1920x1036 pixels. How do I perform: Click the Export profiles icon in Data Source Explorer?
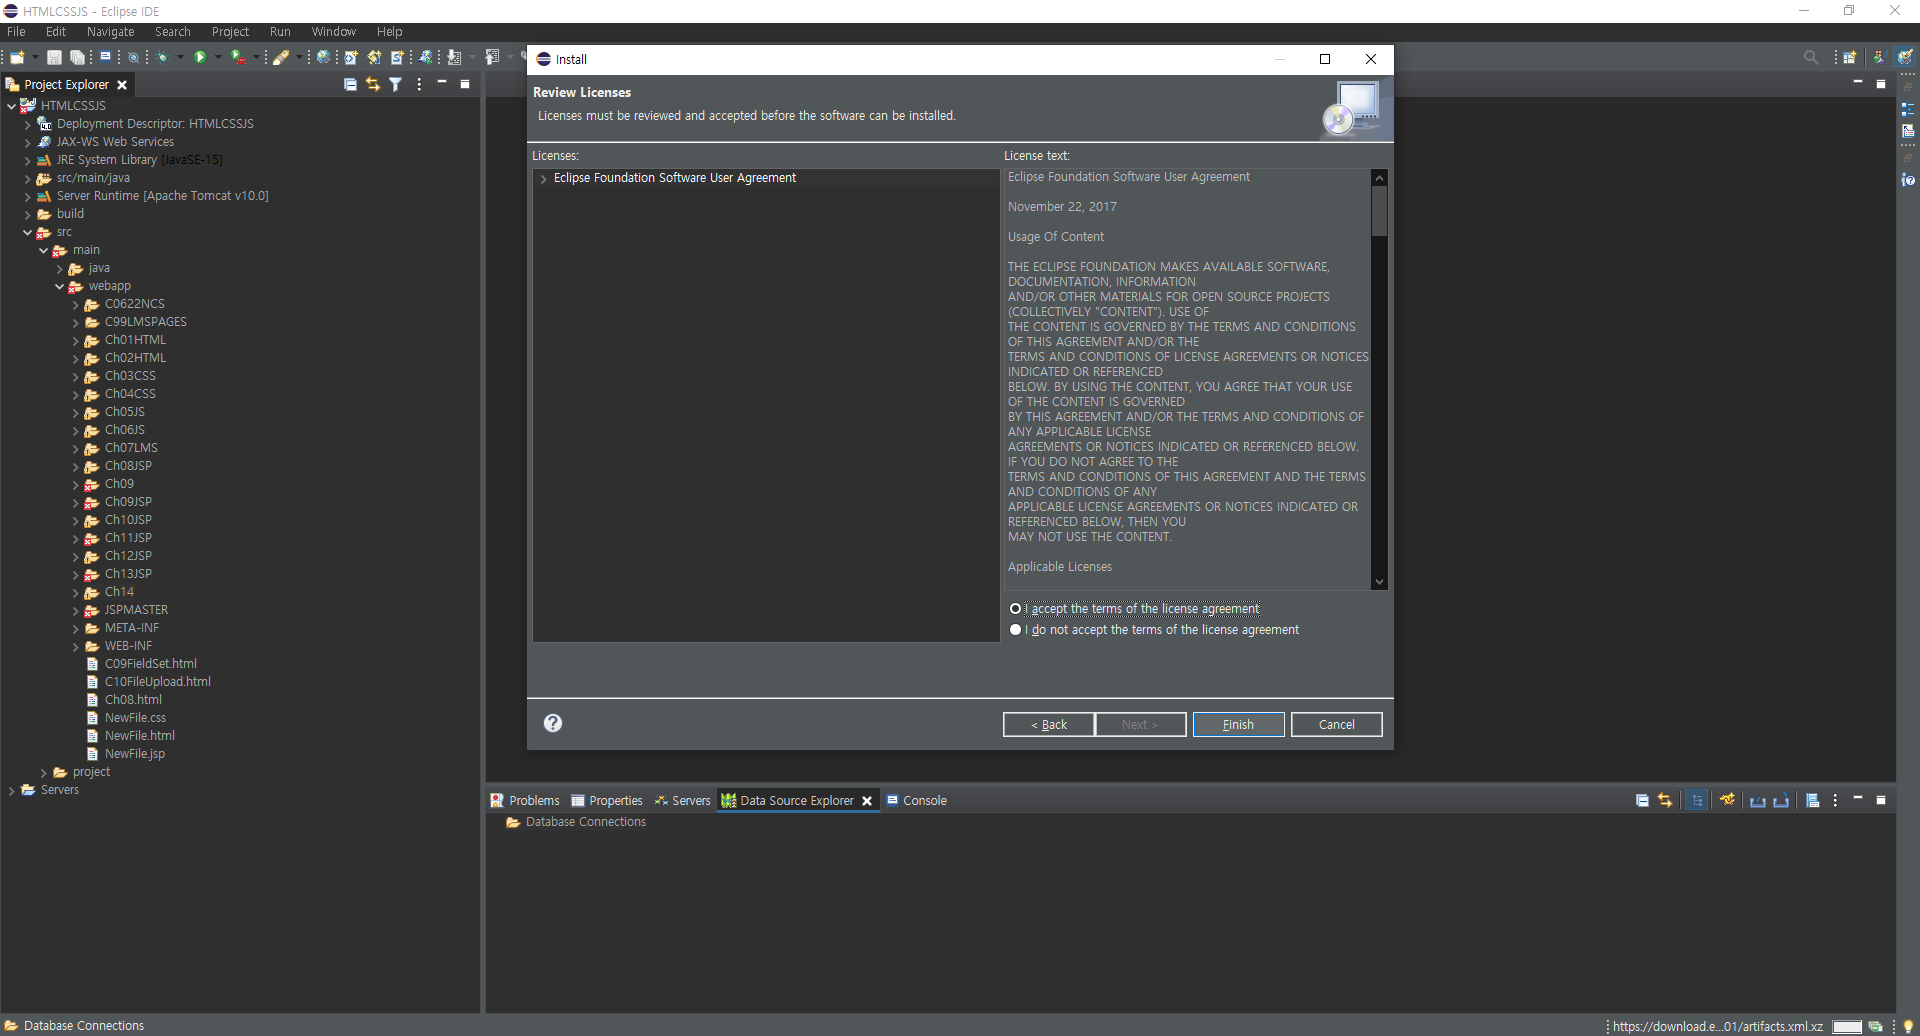coord(1781,801)
